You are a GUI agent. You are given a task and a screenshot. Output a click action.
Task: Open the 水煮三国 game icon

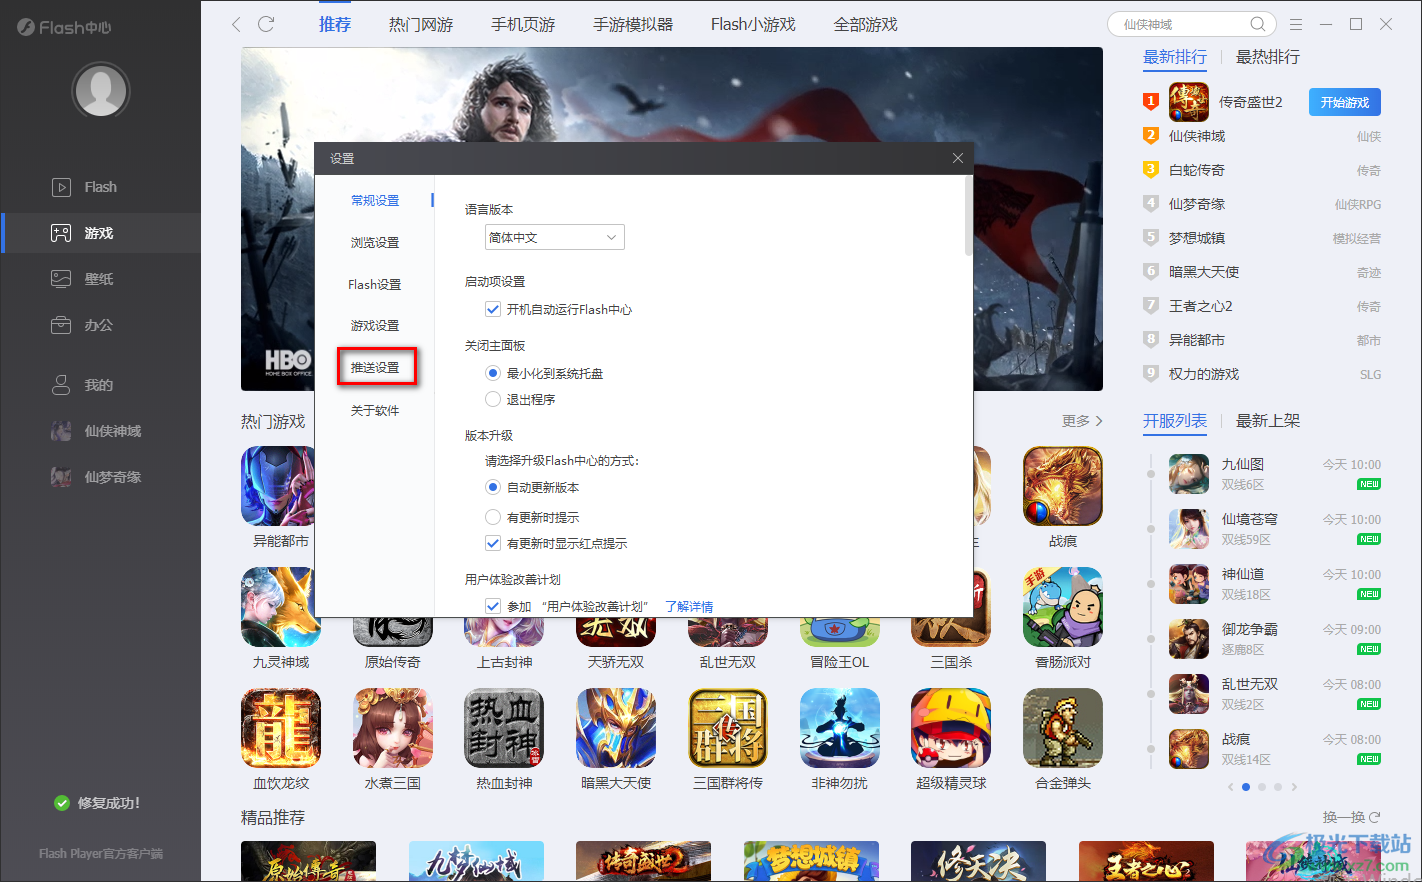[393, 728]
